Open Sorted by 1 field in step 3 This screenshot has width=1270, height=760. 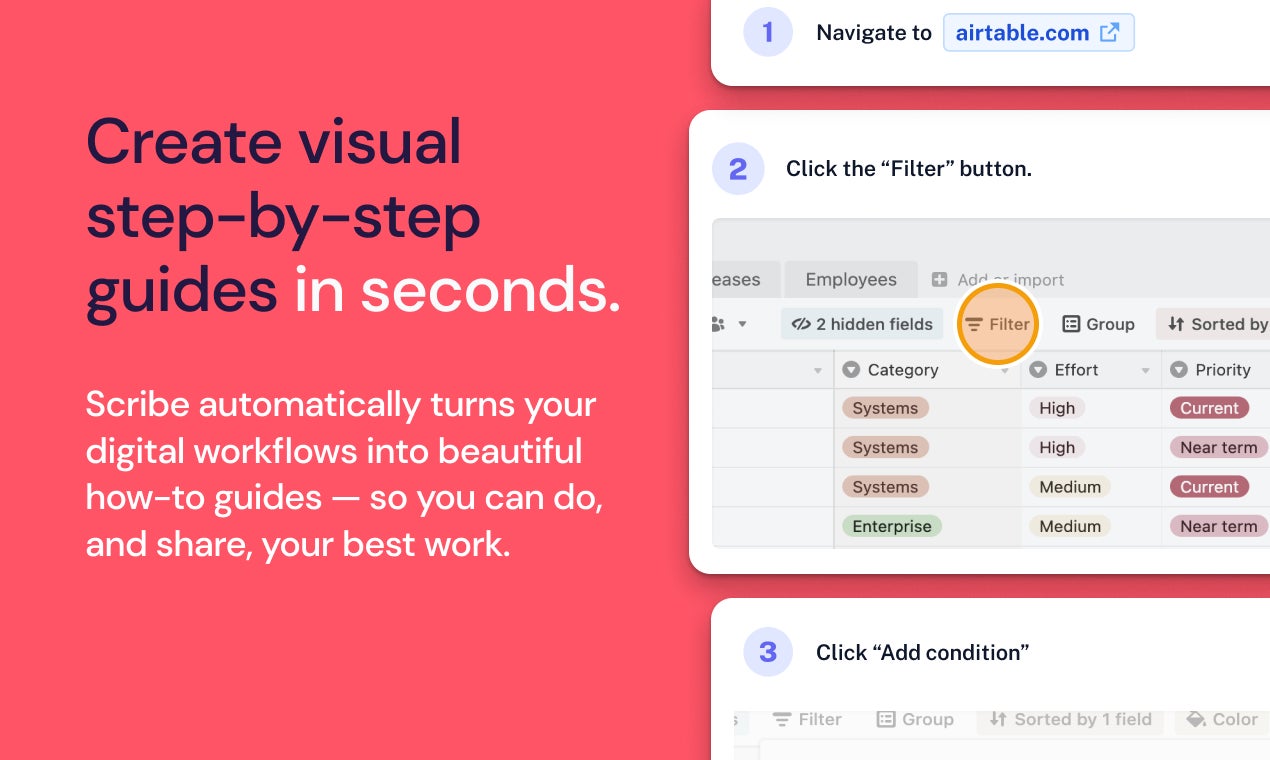(x=1071, y=719)
